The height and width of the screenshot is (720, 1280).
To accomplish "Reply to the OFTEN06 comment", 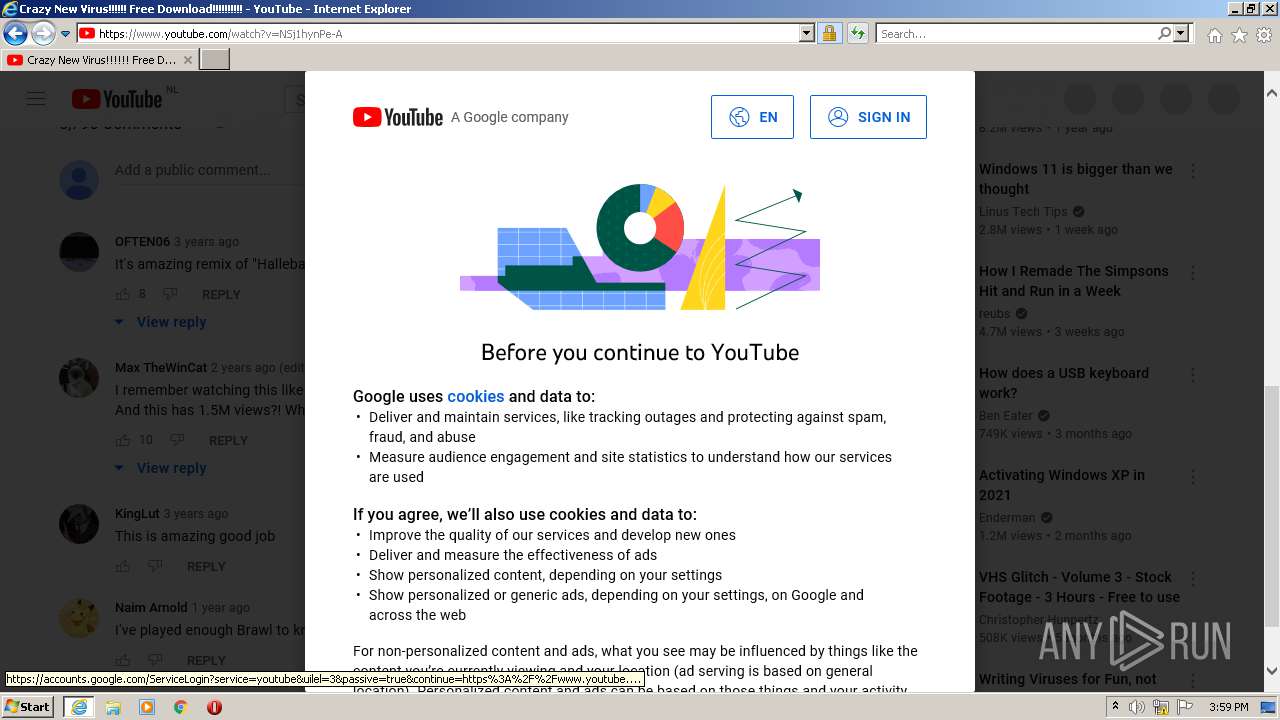I will coord(221,295).
